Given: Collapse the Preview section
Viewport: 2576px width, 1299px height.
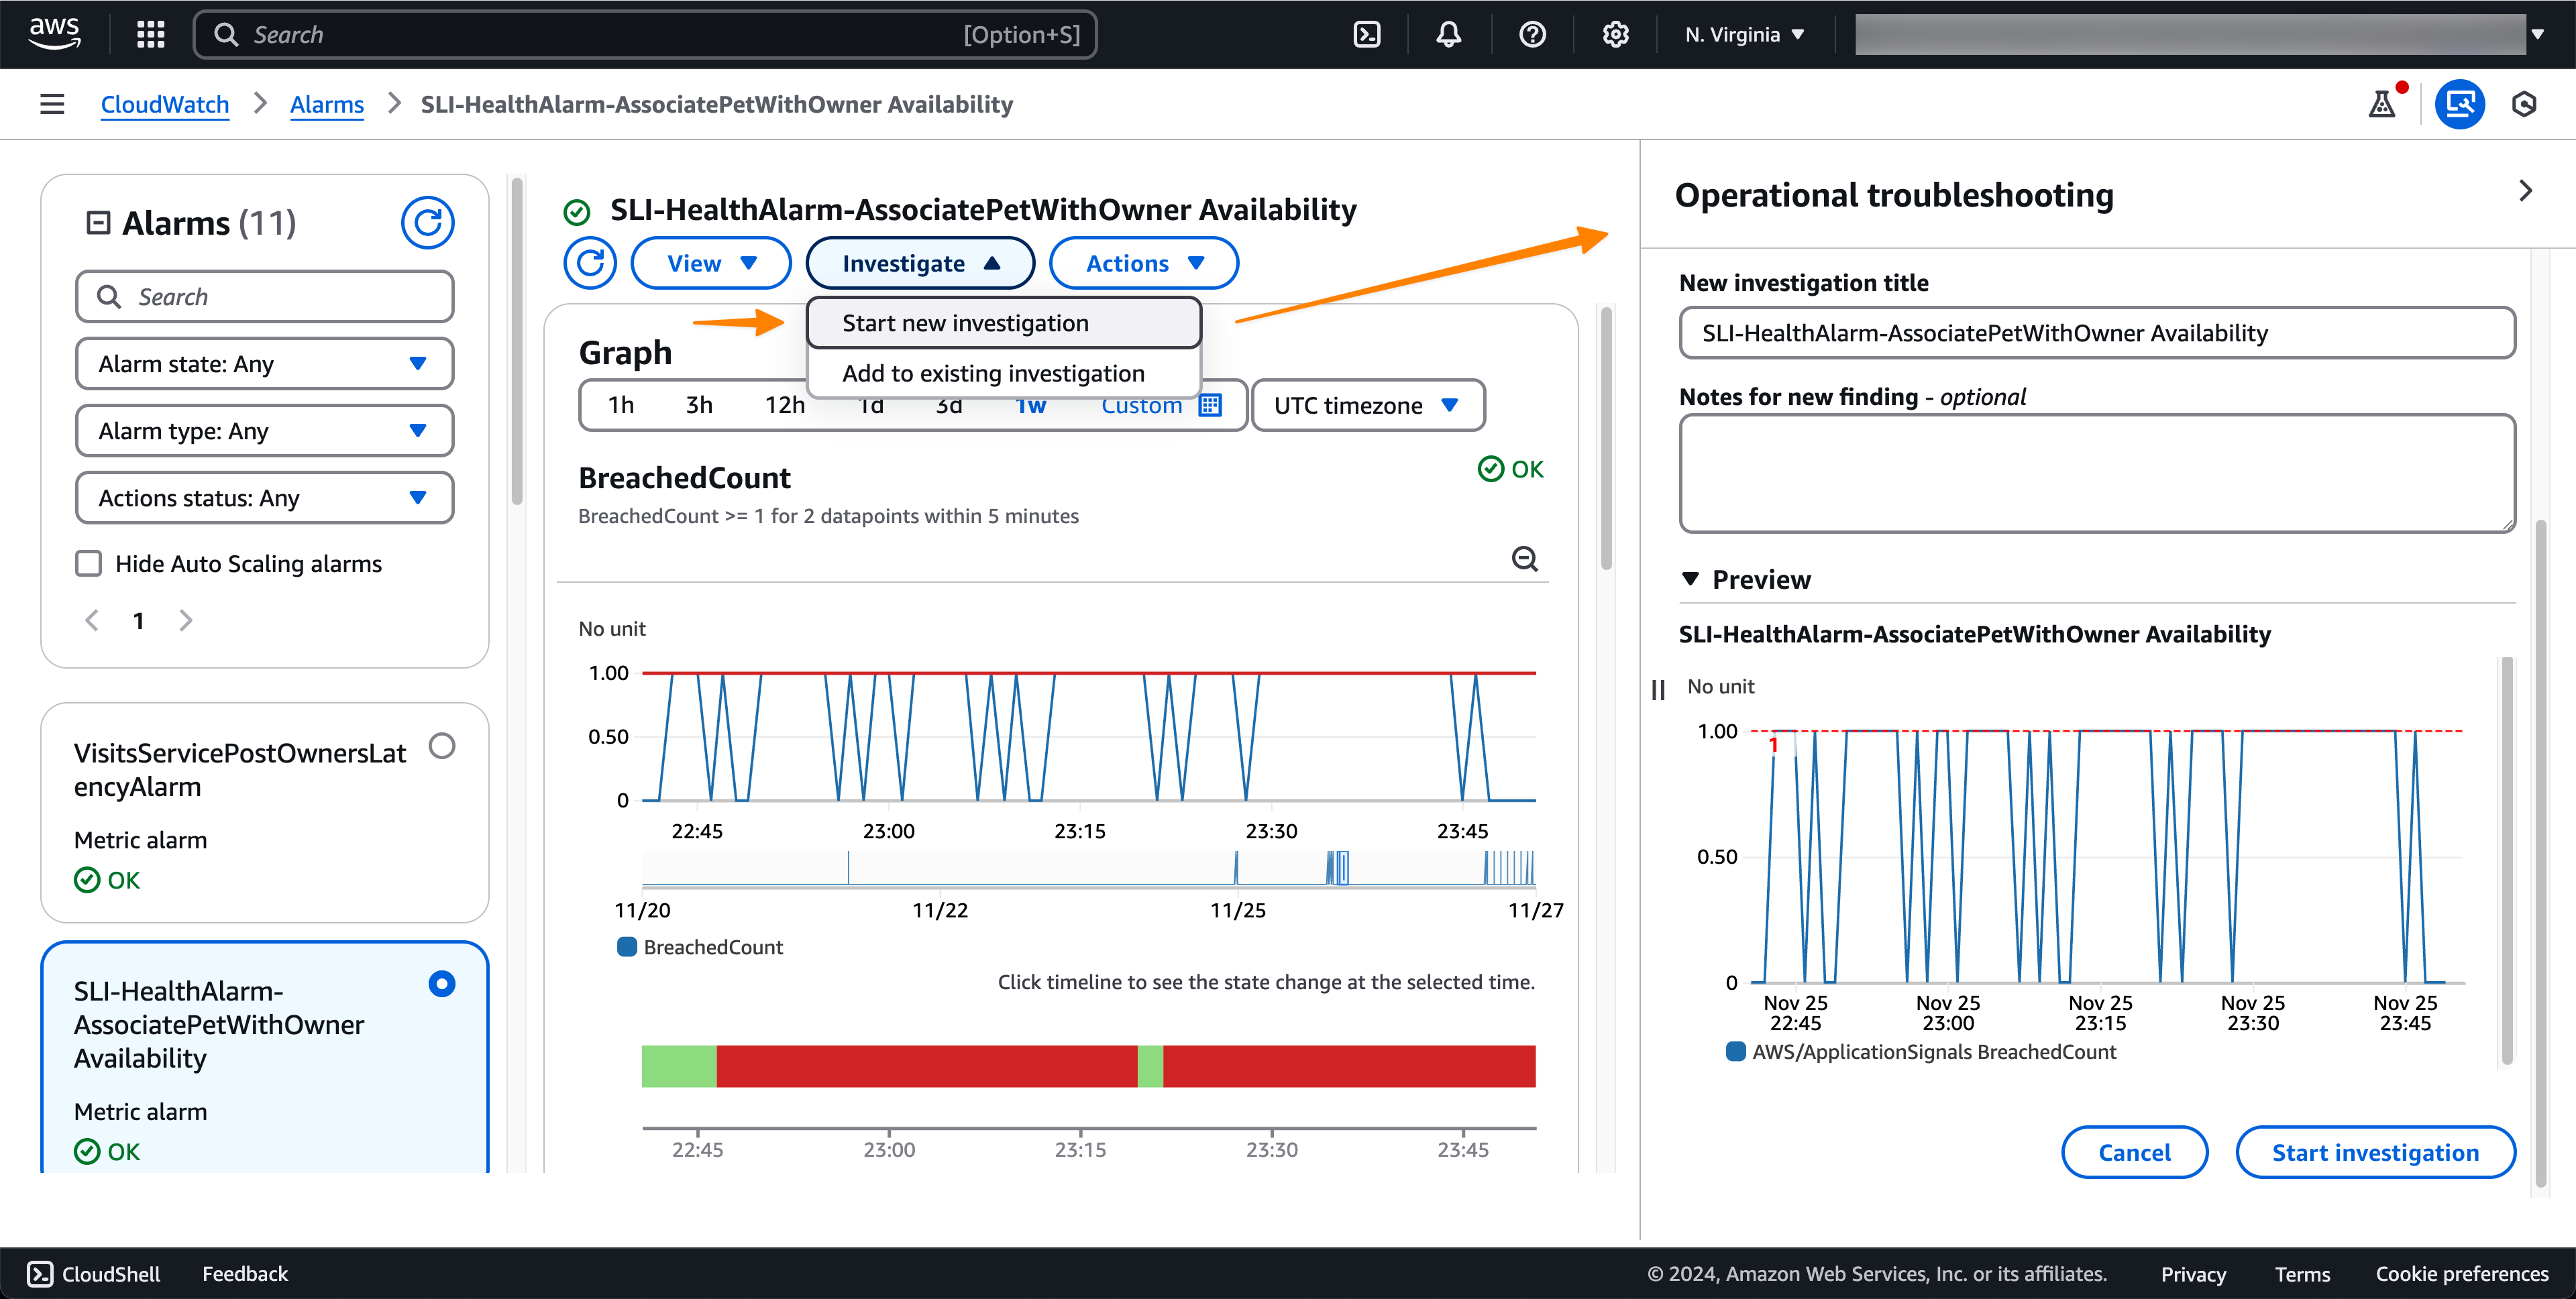Looking at the screenshot, I should click(1690, 579).
